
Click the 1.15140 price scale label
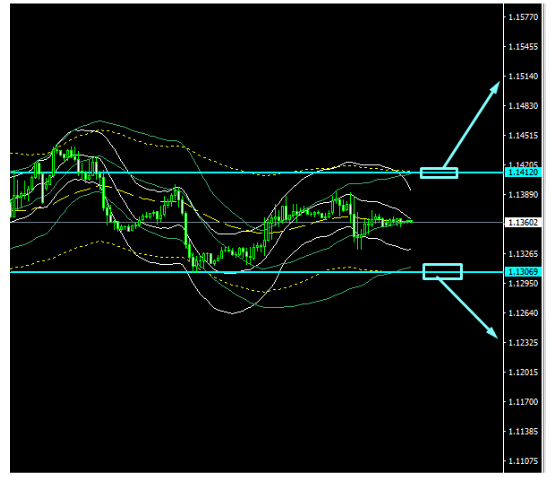point(523,76)
